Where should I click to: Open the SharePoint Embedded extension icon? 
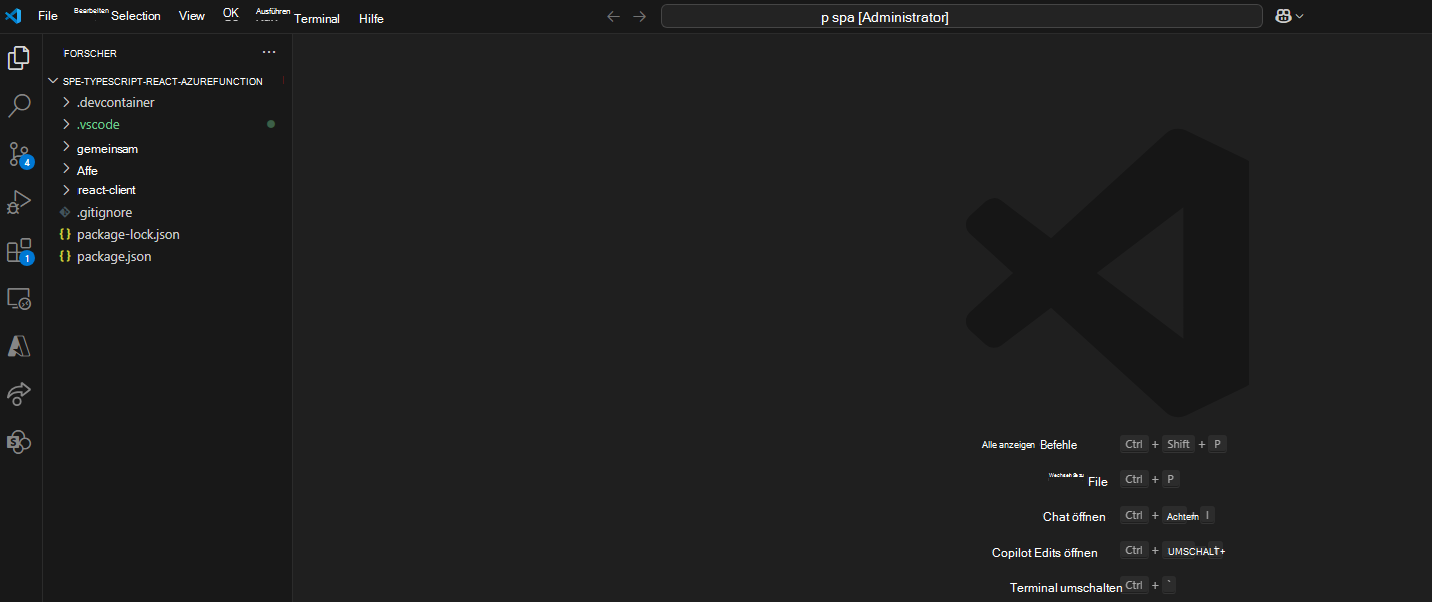tap(19, 442)
